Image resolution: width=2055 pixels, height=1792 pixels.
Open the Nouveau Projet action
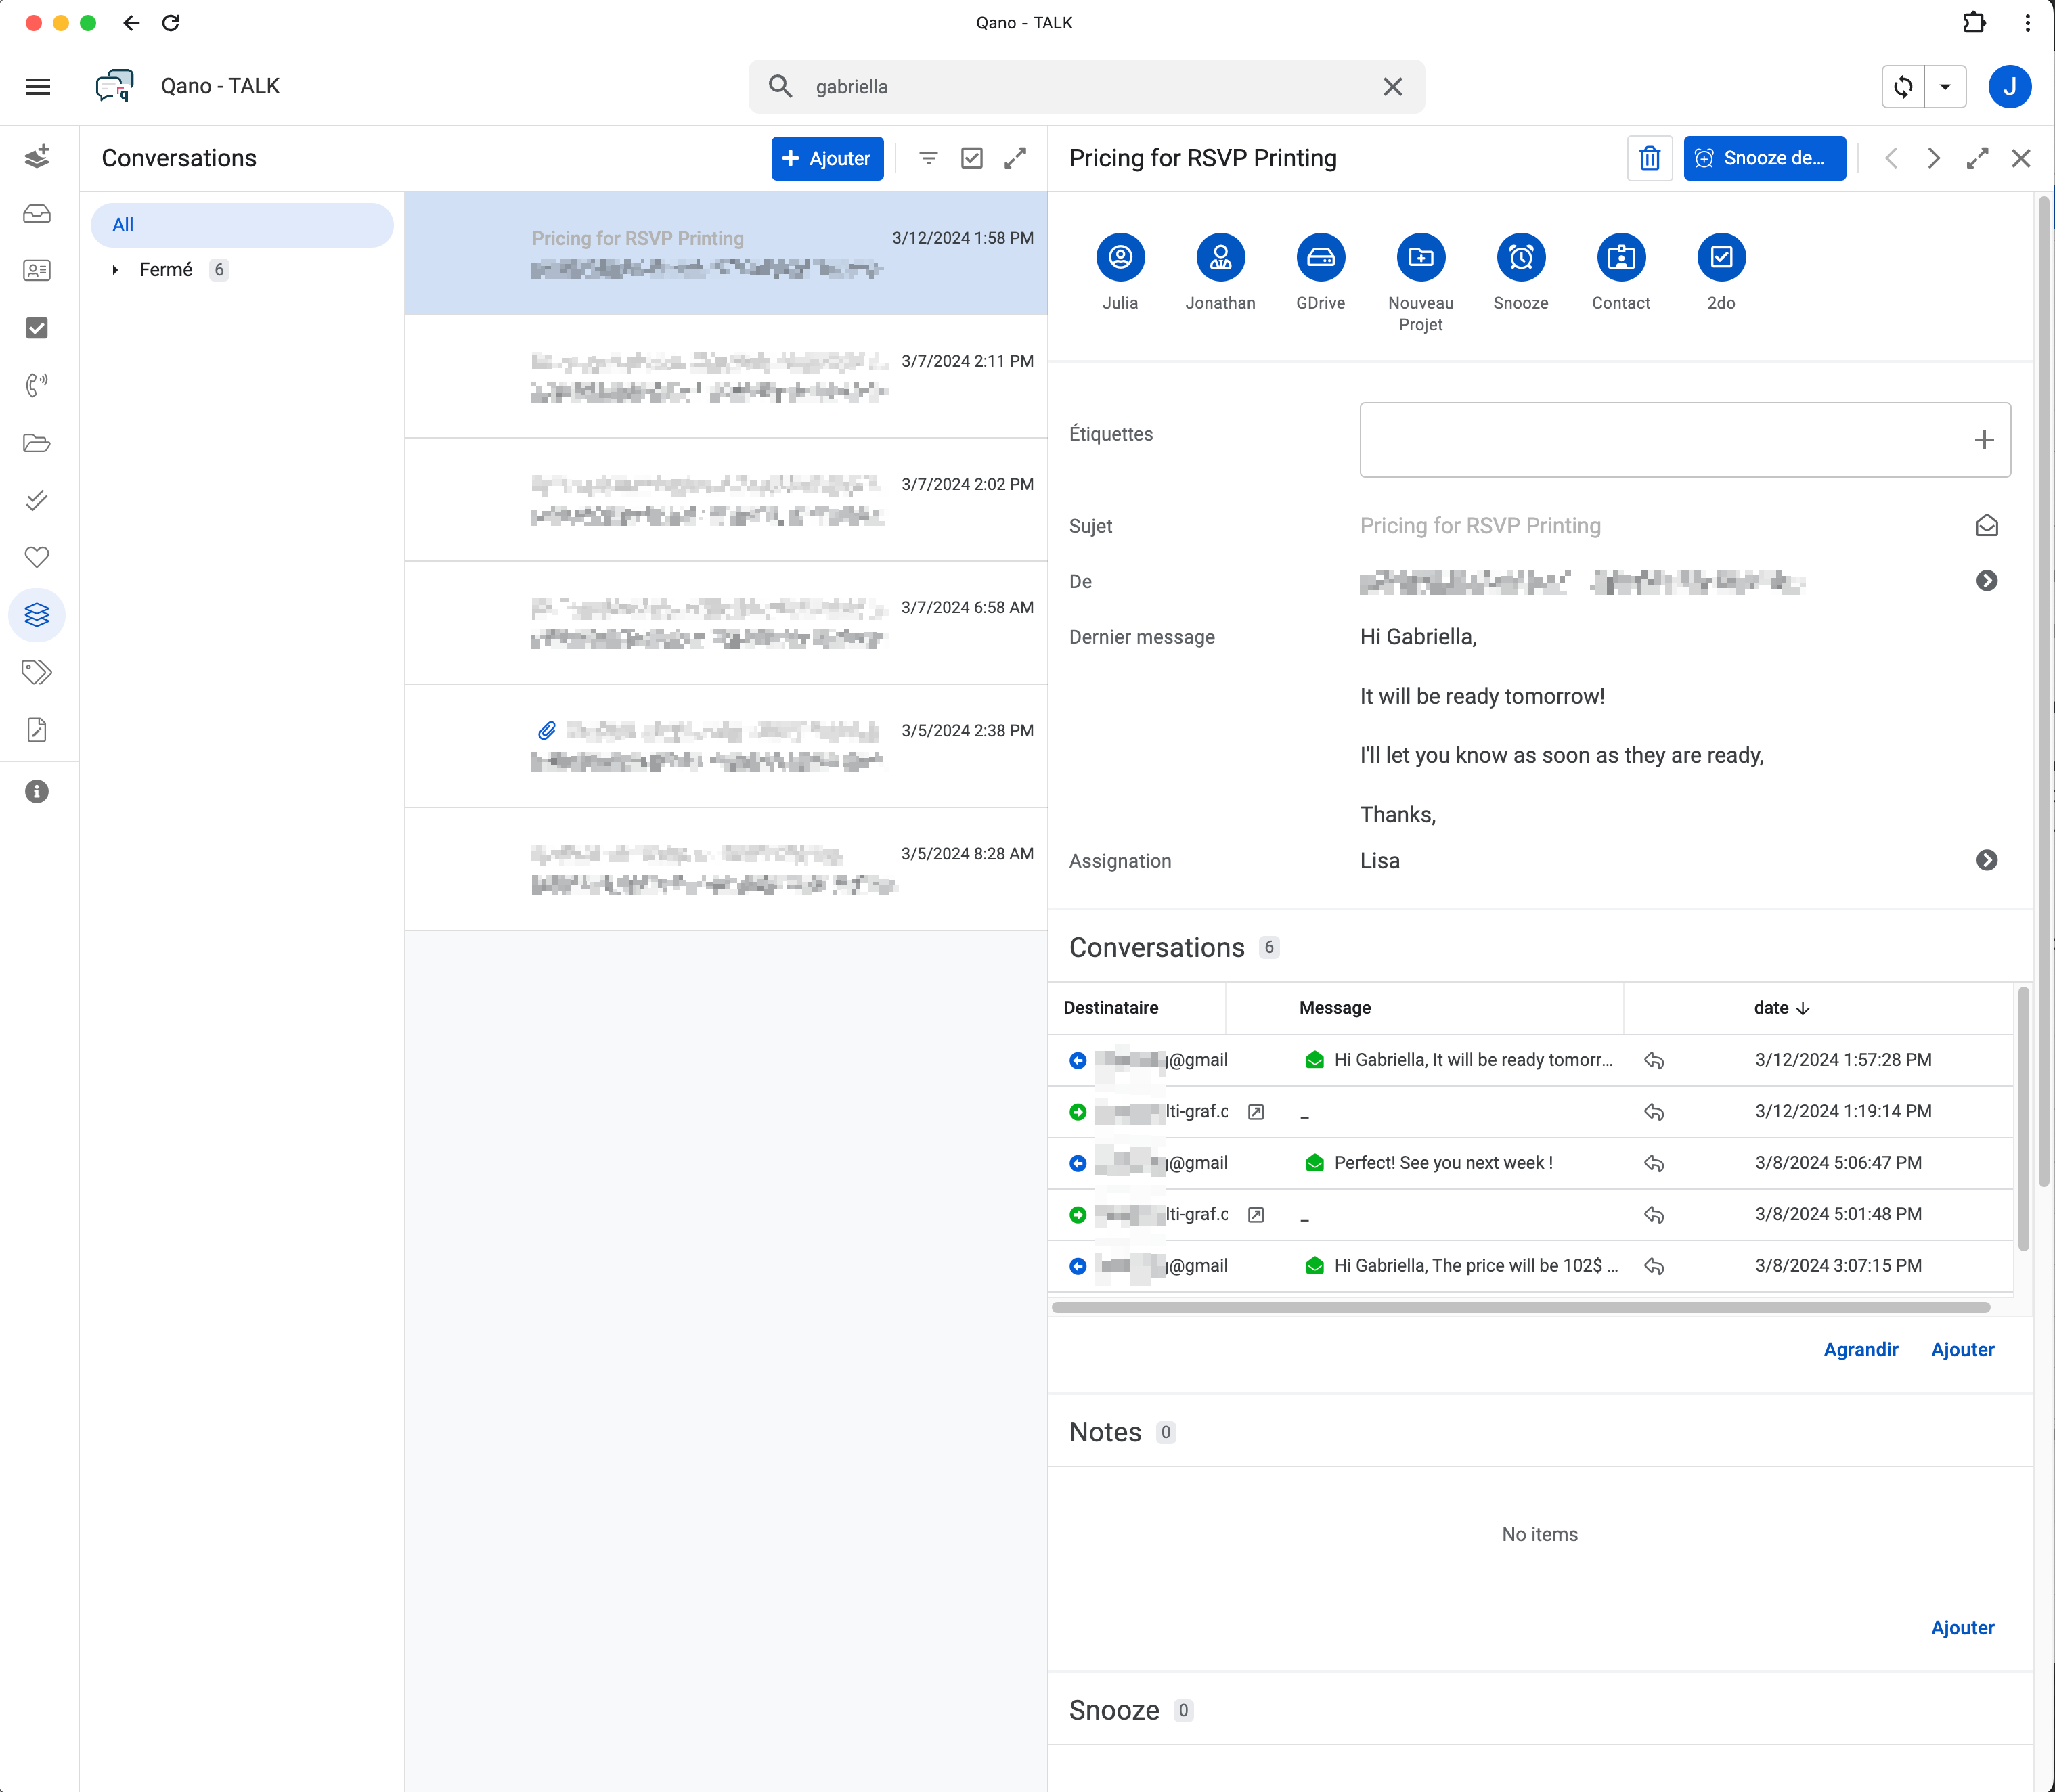[1420, 258]
